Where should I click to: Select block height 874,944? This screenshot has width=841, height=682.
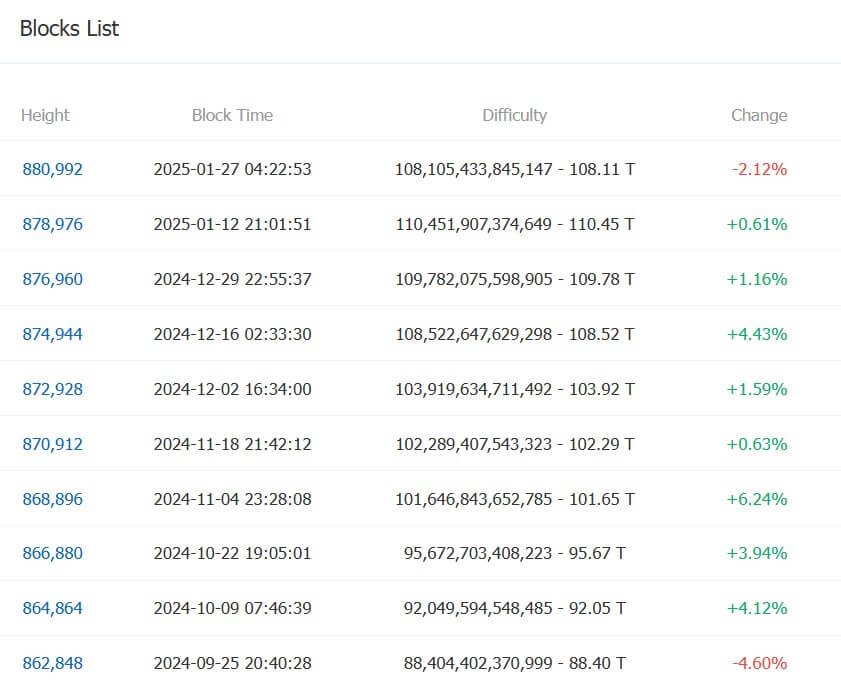click(x=52, y=334)
